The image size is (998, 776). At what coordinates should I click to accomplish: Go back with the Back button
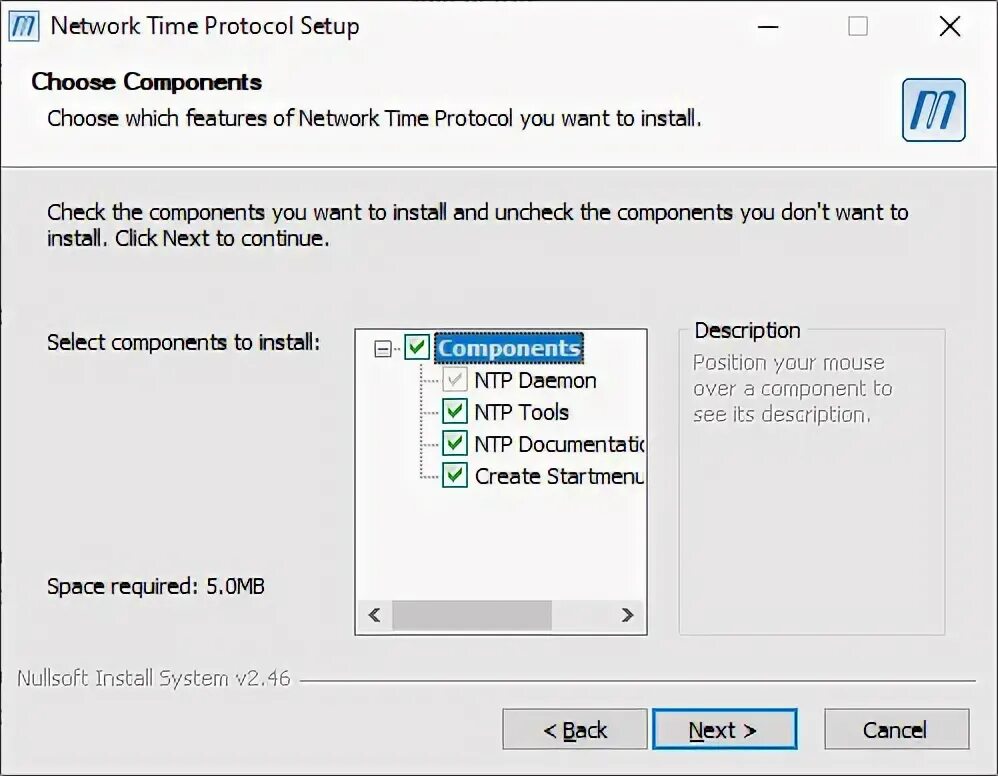[575, 730]
